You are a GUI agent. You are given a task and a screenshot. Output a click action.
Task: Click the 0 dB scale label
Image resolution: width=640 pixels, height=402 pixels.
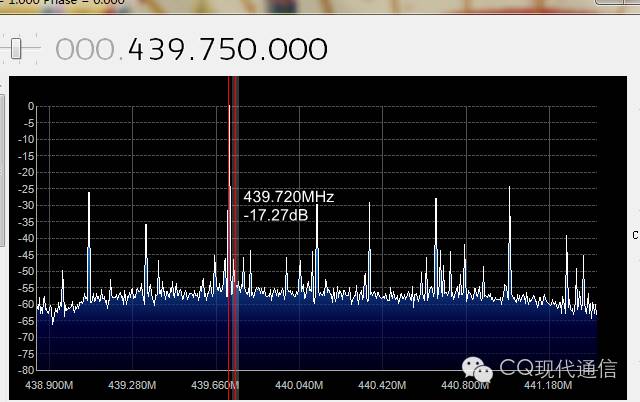[31, 106]
